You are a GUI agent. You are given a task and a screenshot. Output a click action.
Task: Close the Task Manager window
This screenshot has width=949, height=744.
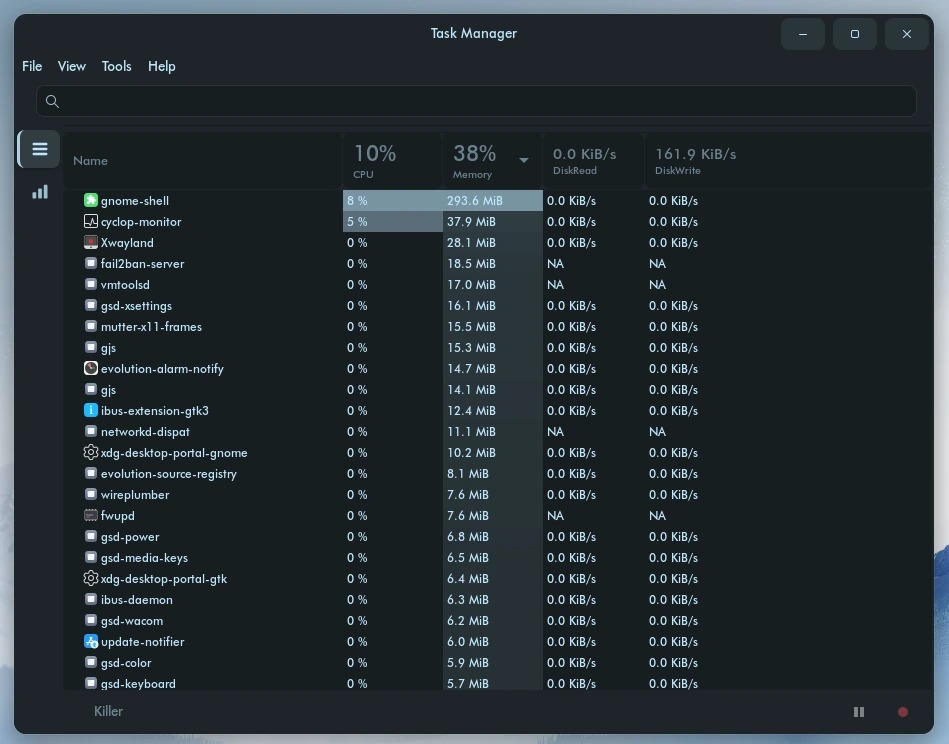click(x=907, y=34)
